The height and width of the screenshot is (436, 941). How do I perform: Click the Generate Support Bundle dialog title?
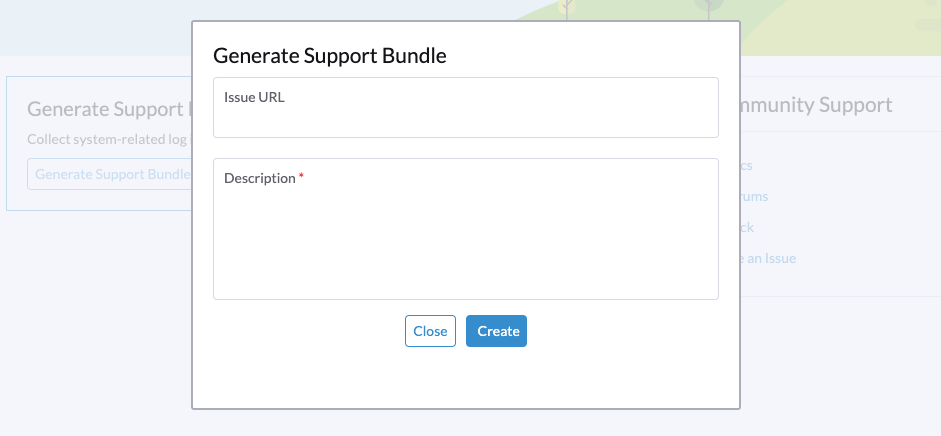(330, 56)
